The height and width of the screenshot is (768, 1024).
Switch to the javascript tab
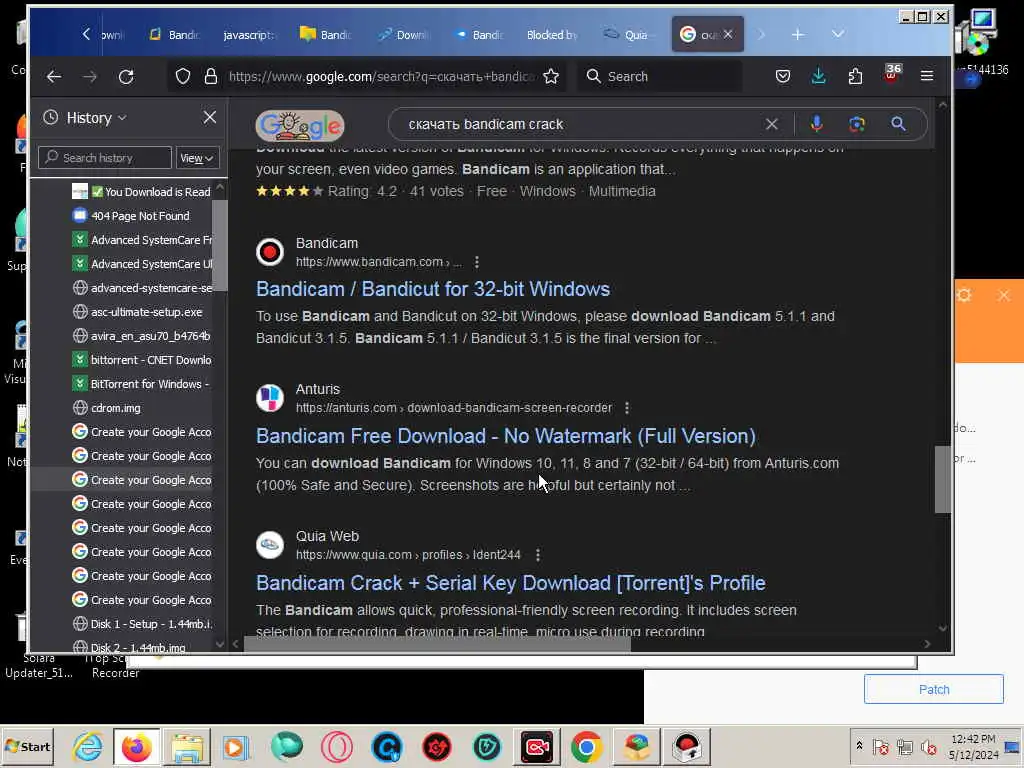coord(249,35)
